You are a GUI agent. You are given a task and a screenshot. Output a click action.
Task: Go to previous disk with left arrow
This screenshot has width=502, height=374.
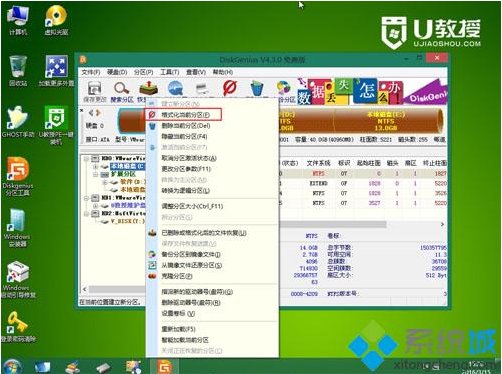pos(91,113)
